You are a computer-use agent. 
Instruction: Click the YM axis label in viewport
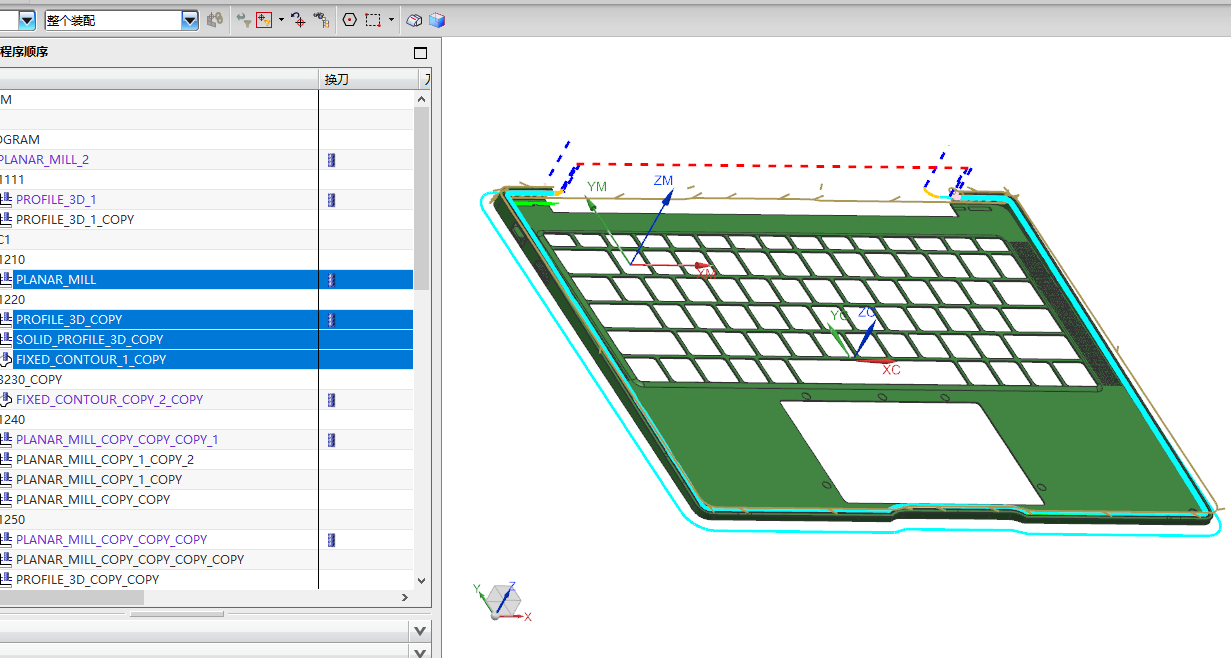[597, 187]
